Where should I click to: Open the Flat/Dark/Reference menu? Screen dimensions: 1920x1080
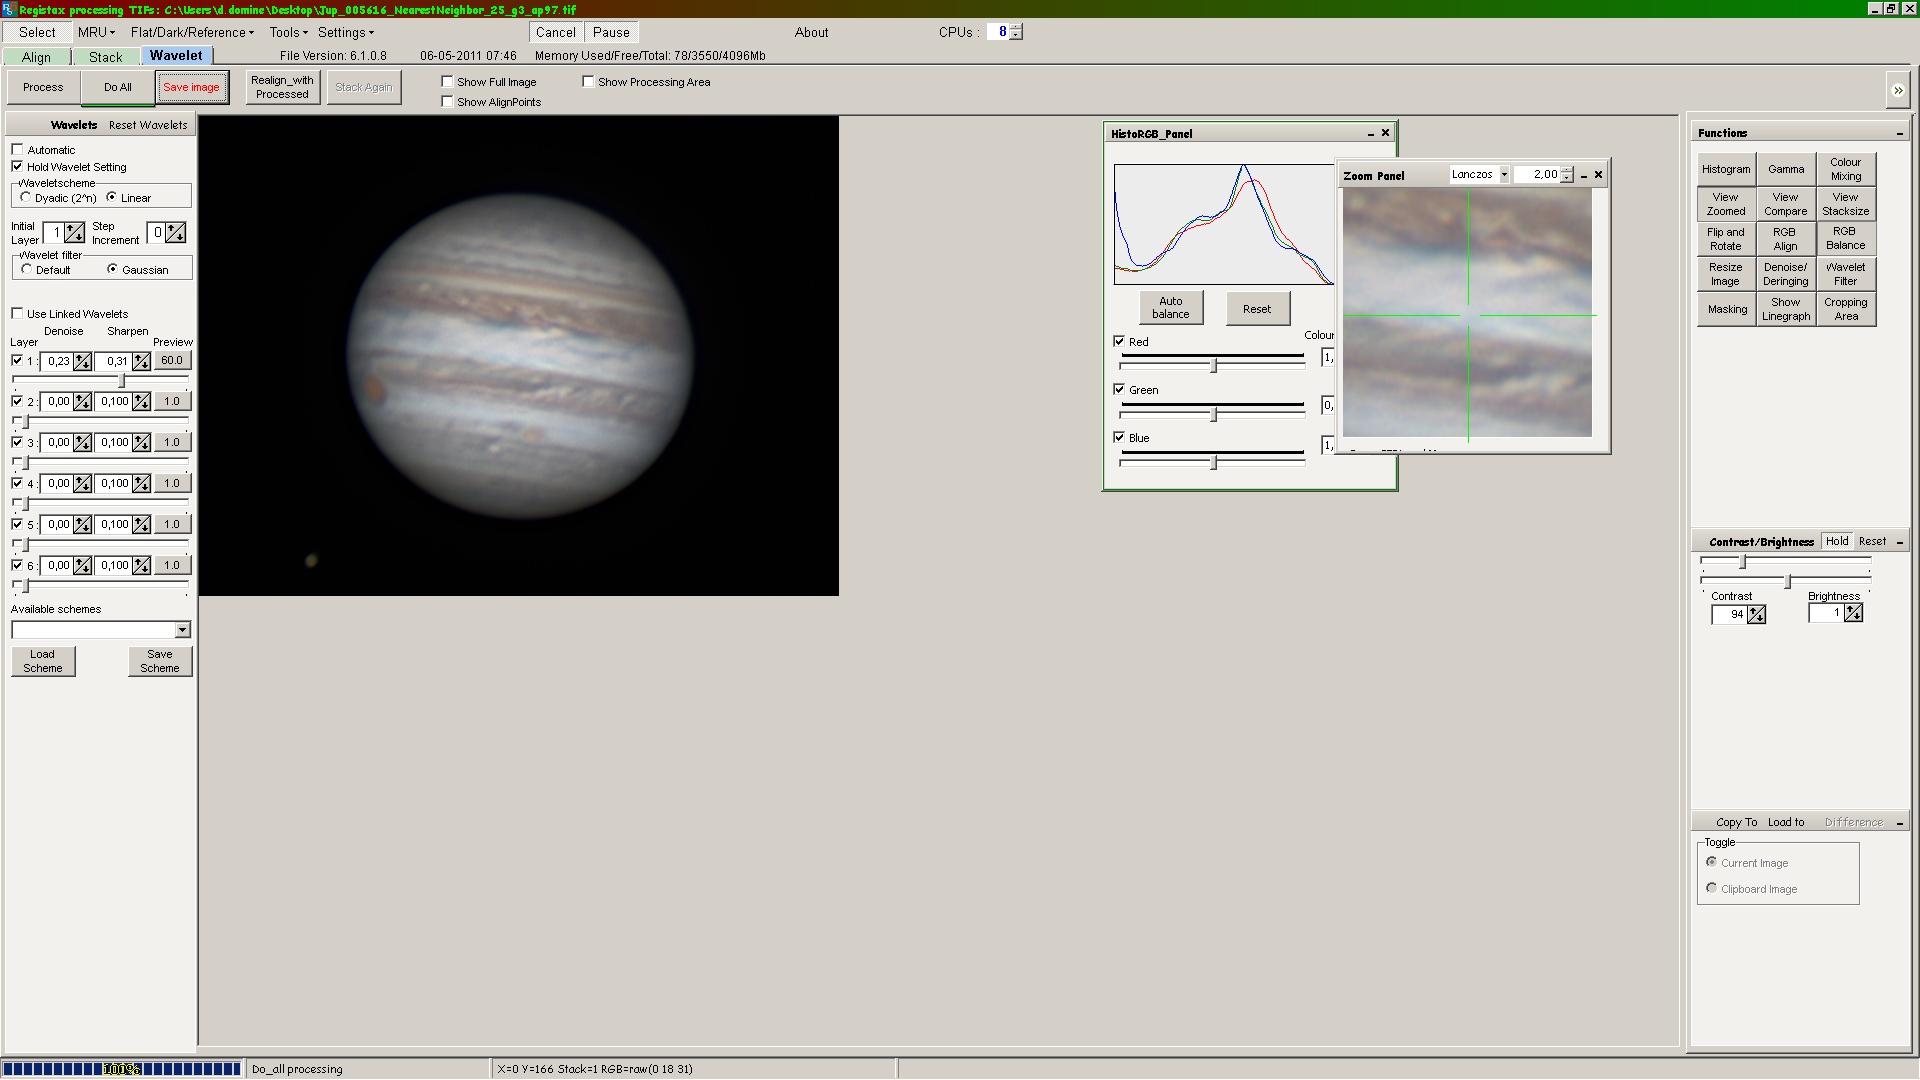point(191,32)
